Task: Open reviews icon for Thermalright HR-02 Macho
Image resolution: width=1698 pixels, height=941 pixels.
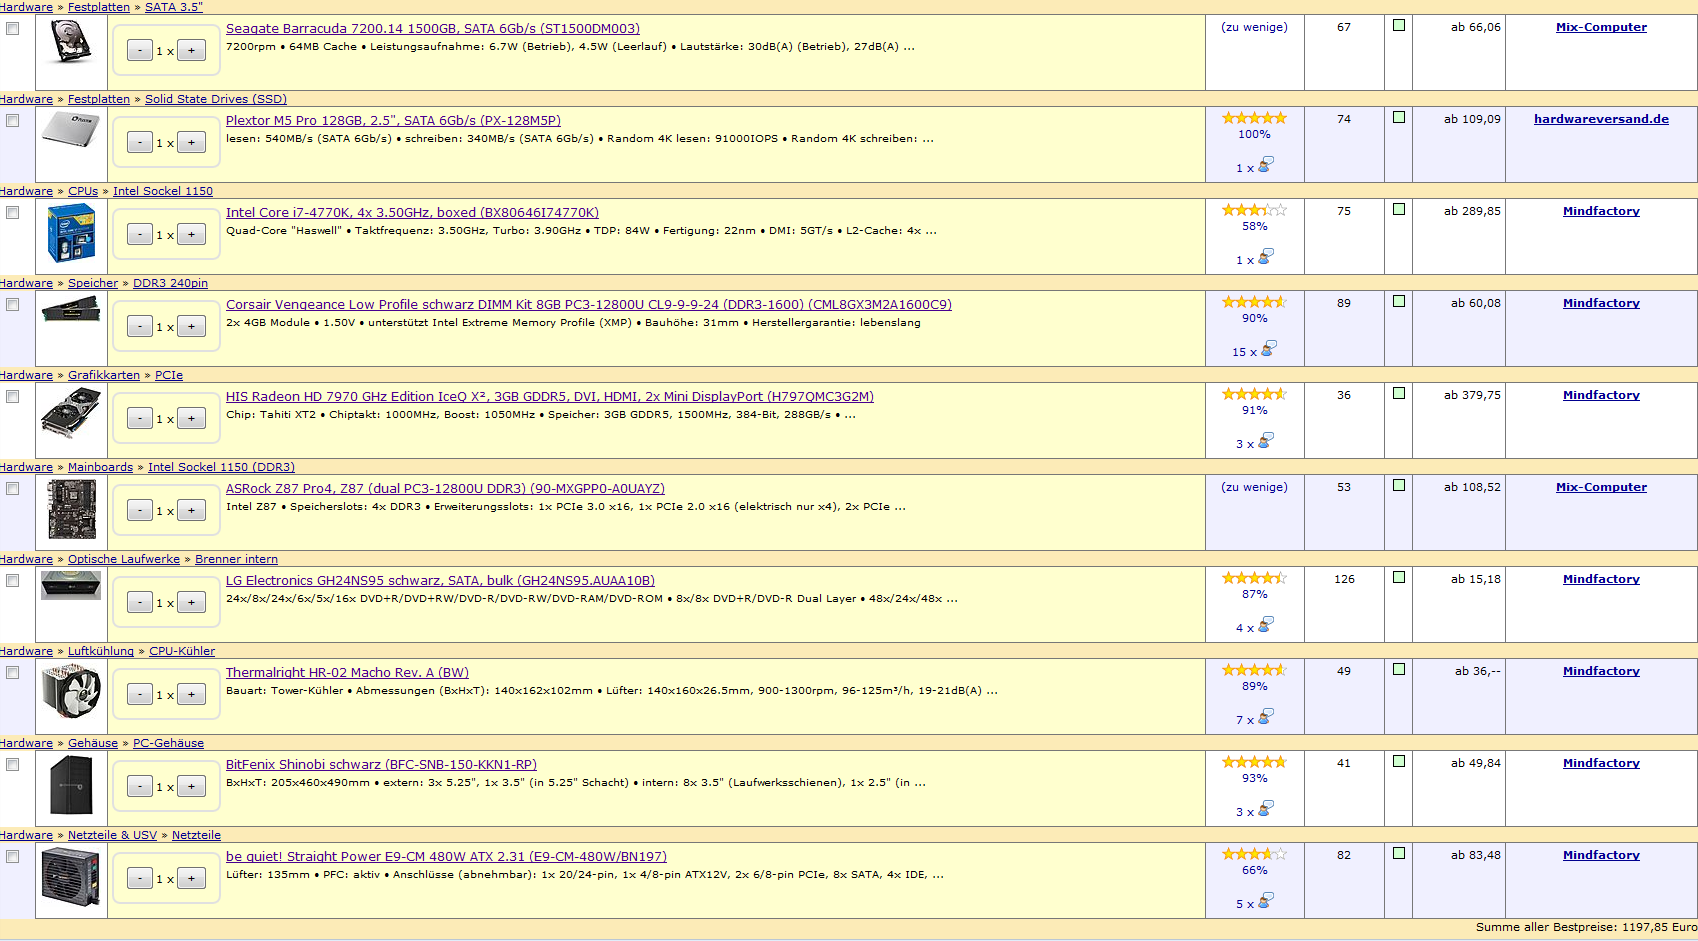Action: 1266,716
